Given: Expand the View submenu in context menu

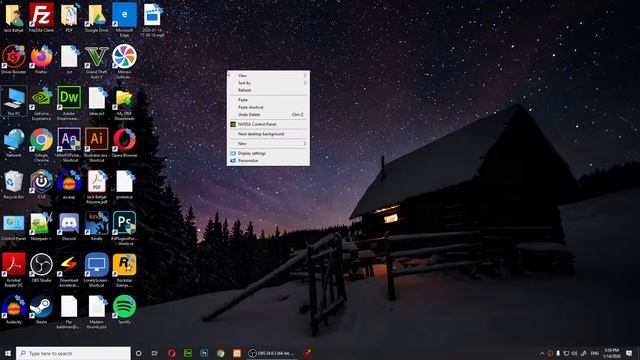Looking at the screenshot, I should click(268, 76).
